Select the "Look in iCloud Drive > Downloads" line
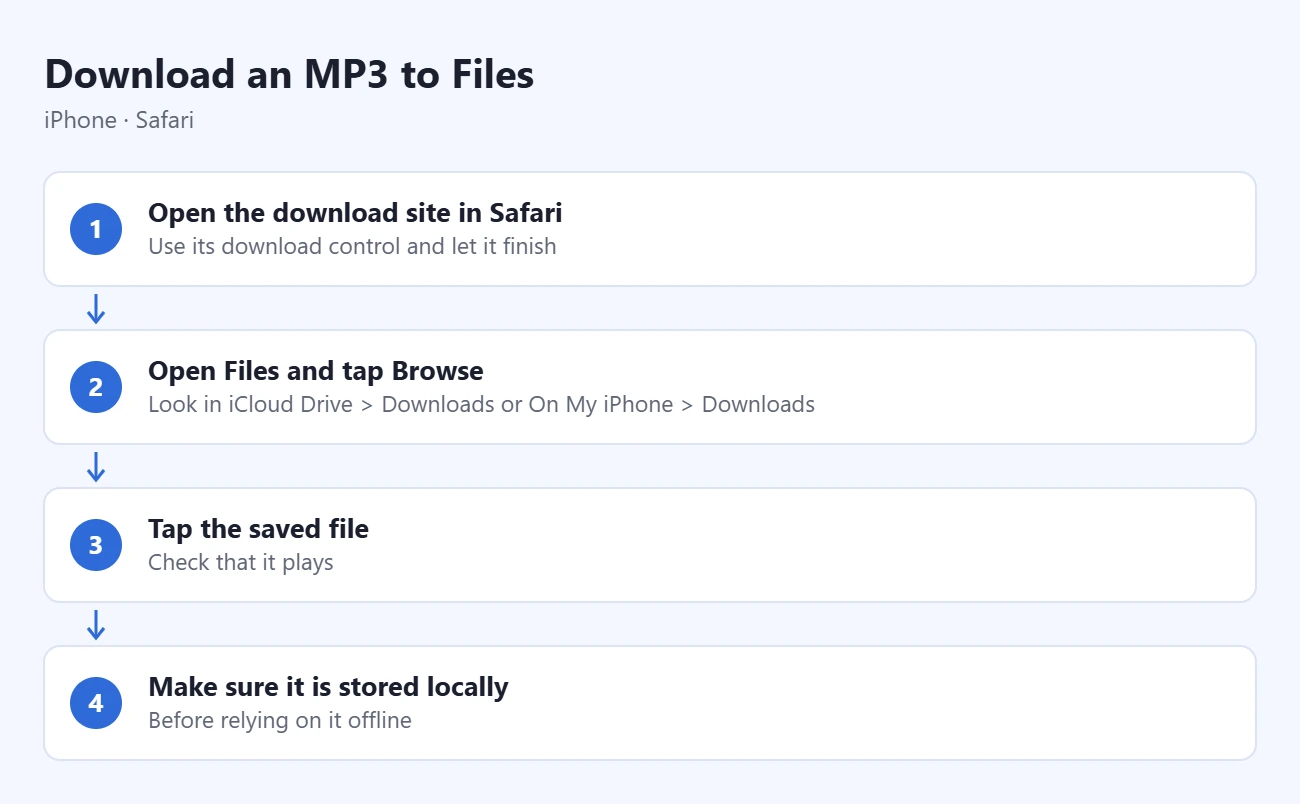This screenshot has width=1300, height=804. tap(481, 404)
